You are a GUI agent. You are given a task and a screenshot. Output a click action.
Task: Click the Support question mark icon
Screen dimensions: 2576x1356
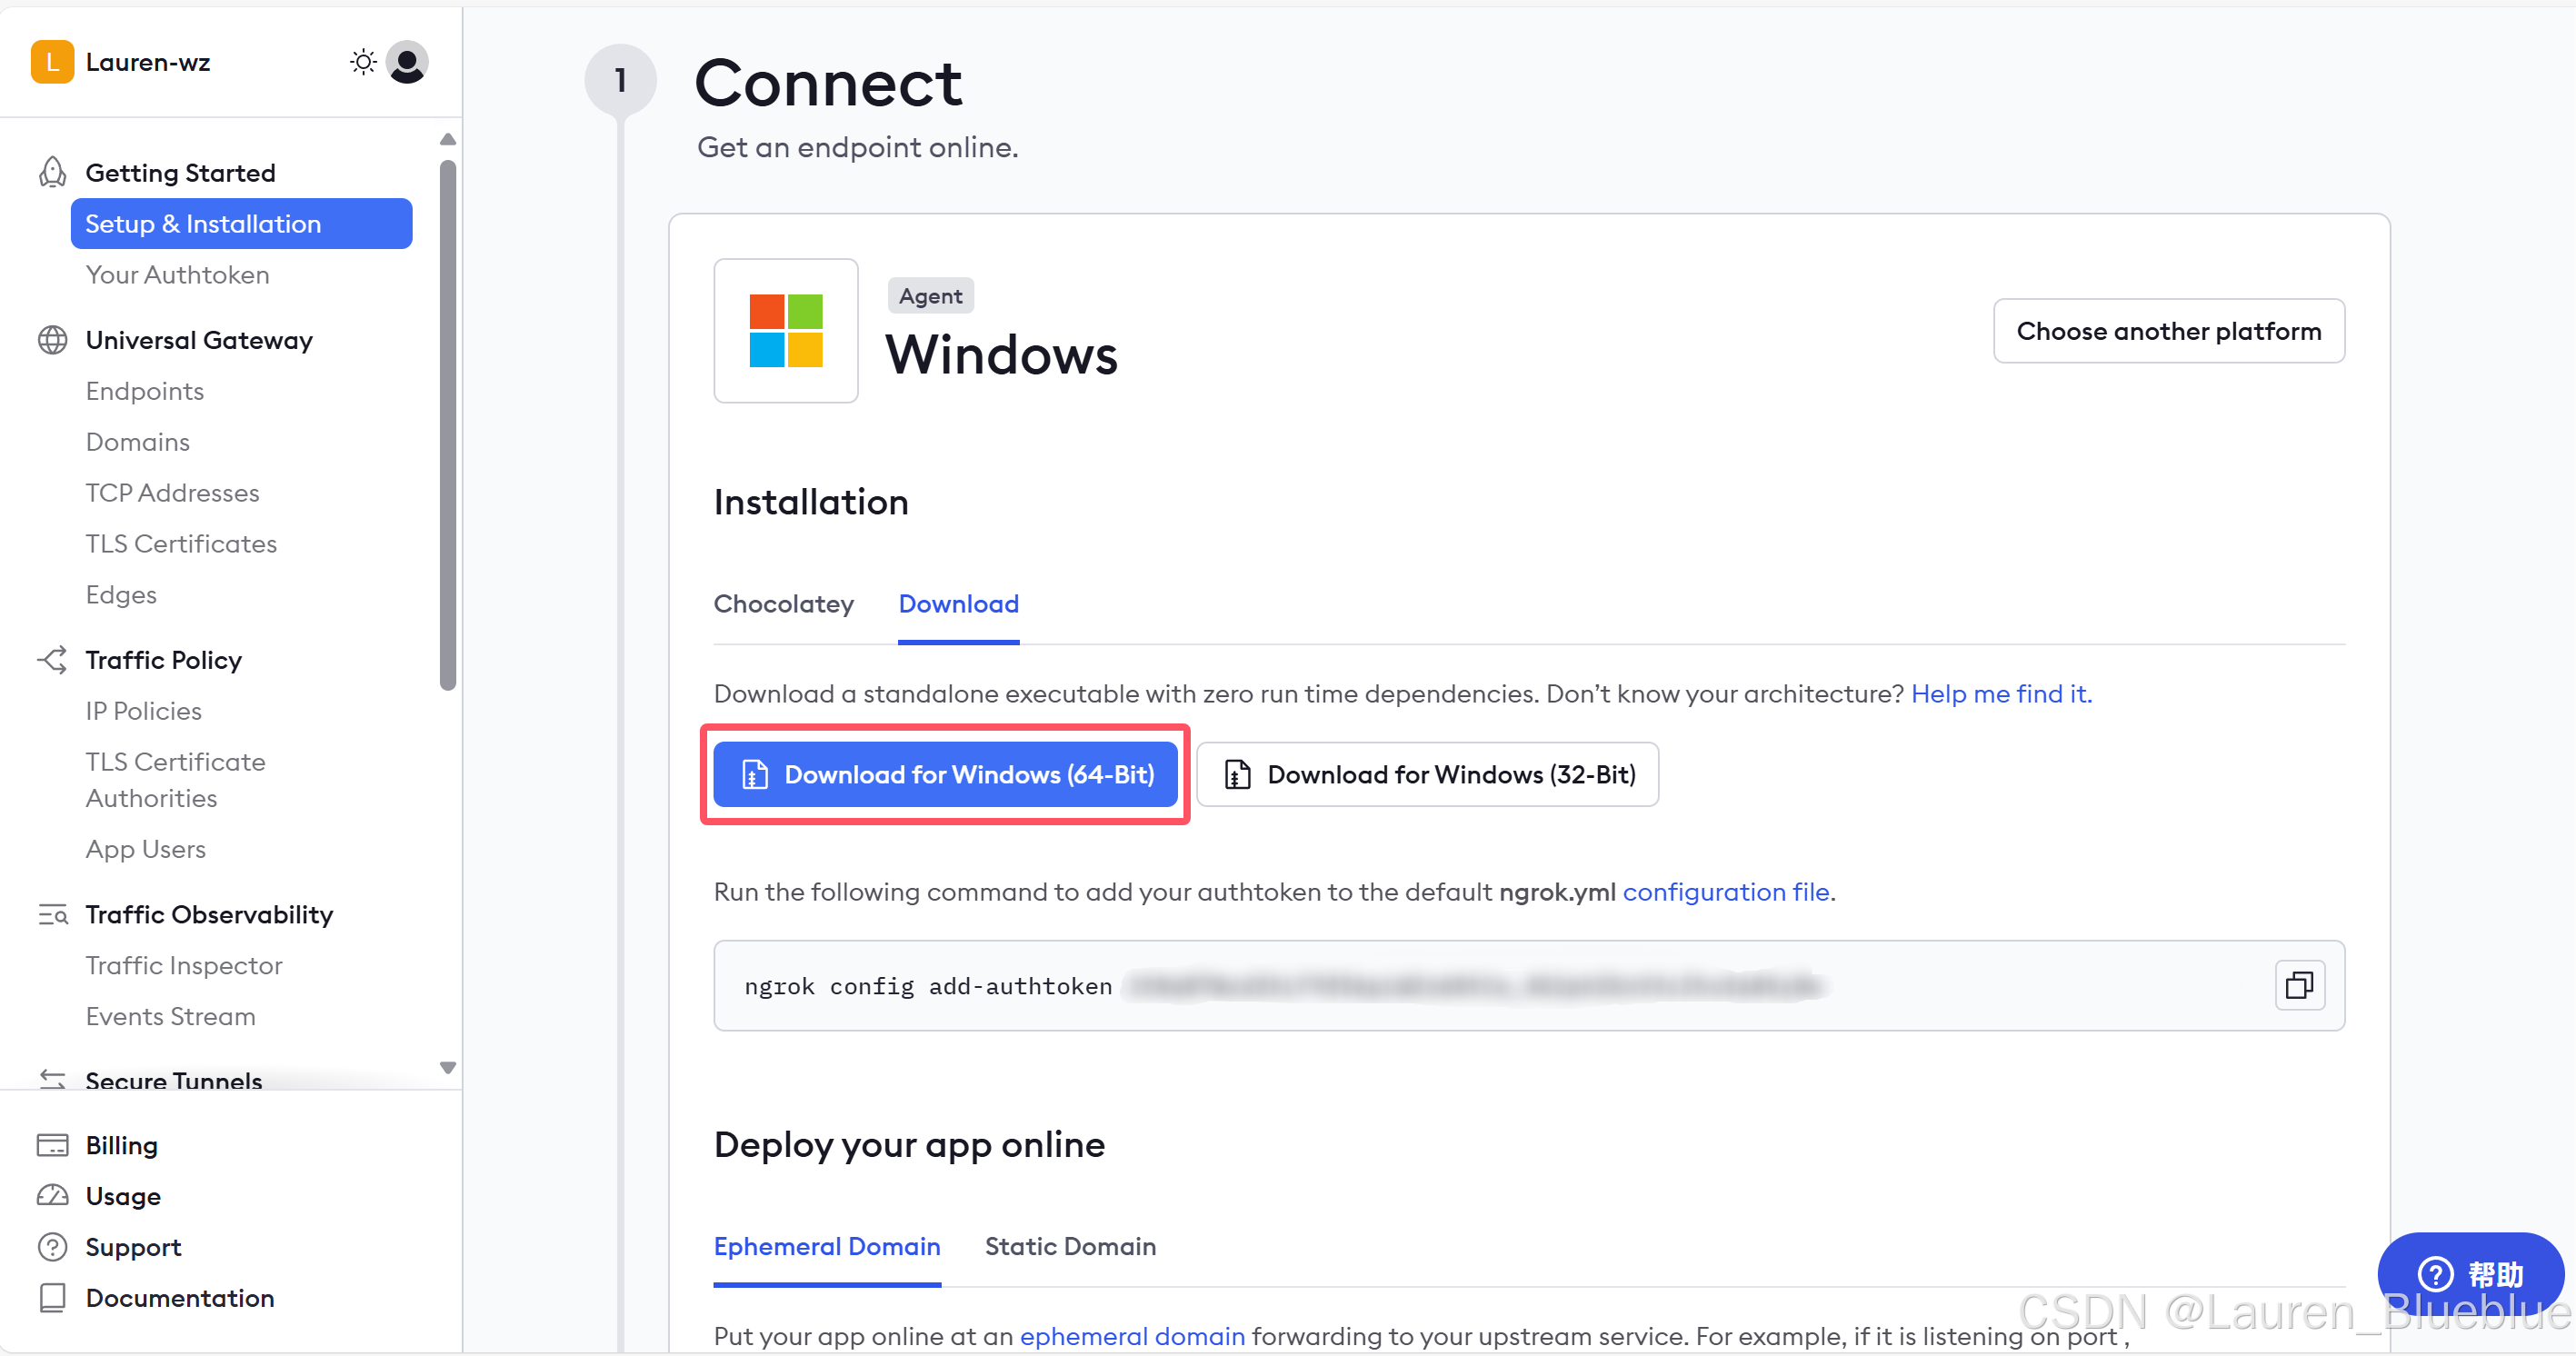[x=52, y=1247]
